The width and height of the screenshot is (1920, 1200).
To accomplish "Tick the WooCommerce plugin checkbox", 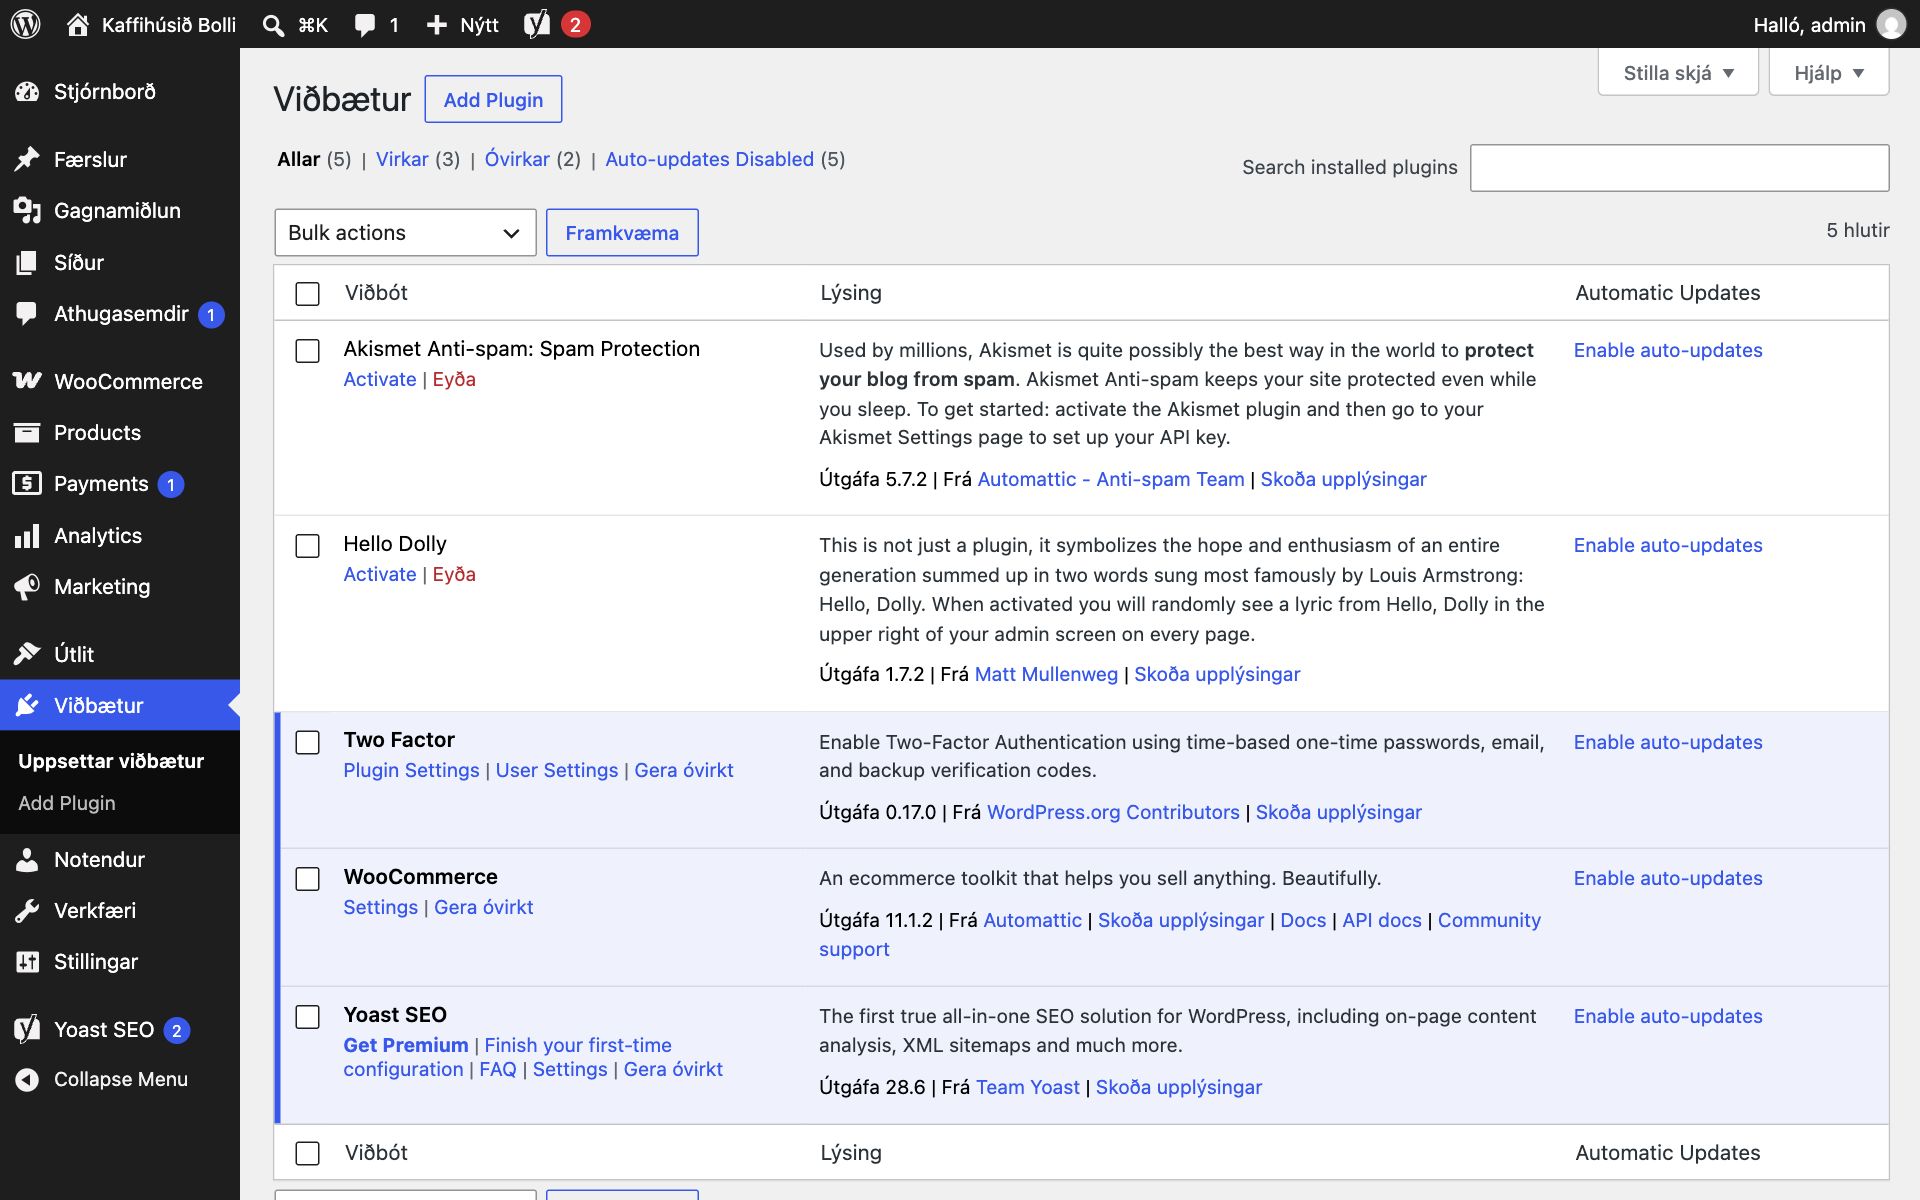I will (308, 879).
